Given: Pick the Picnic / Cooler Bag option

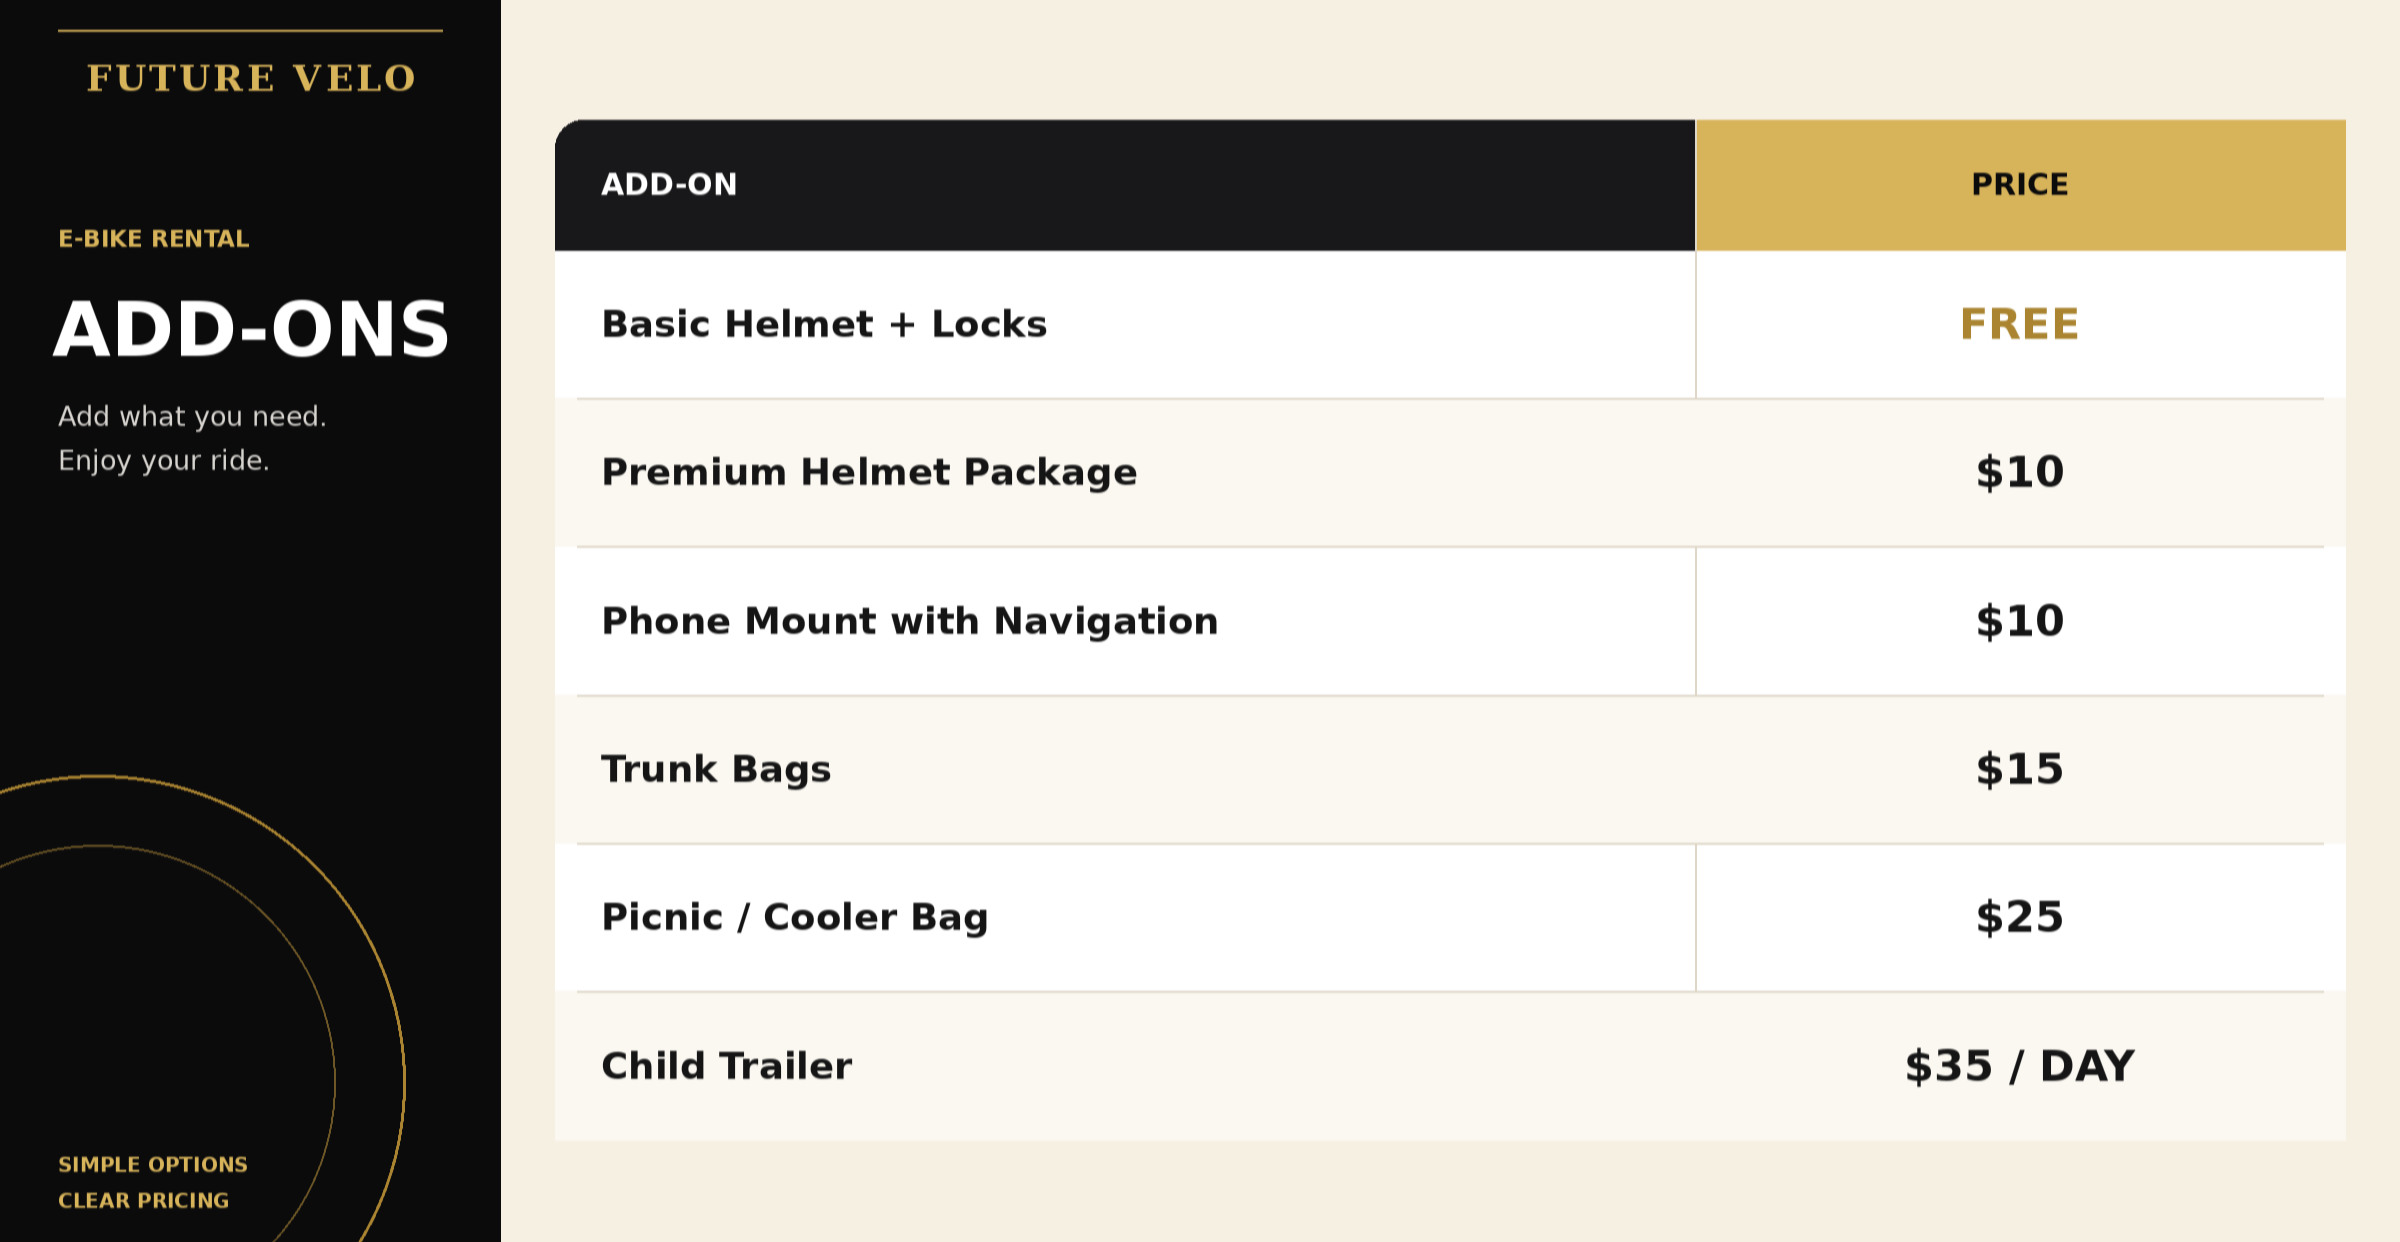Looking at the screenshot, I should 795,918.
